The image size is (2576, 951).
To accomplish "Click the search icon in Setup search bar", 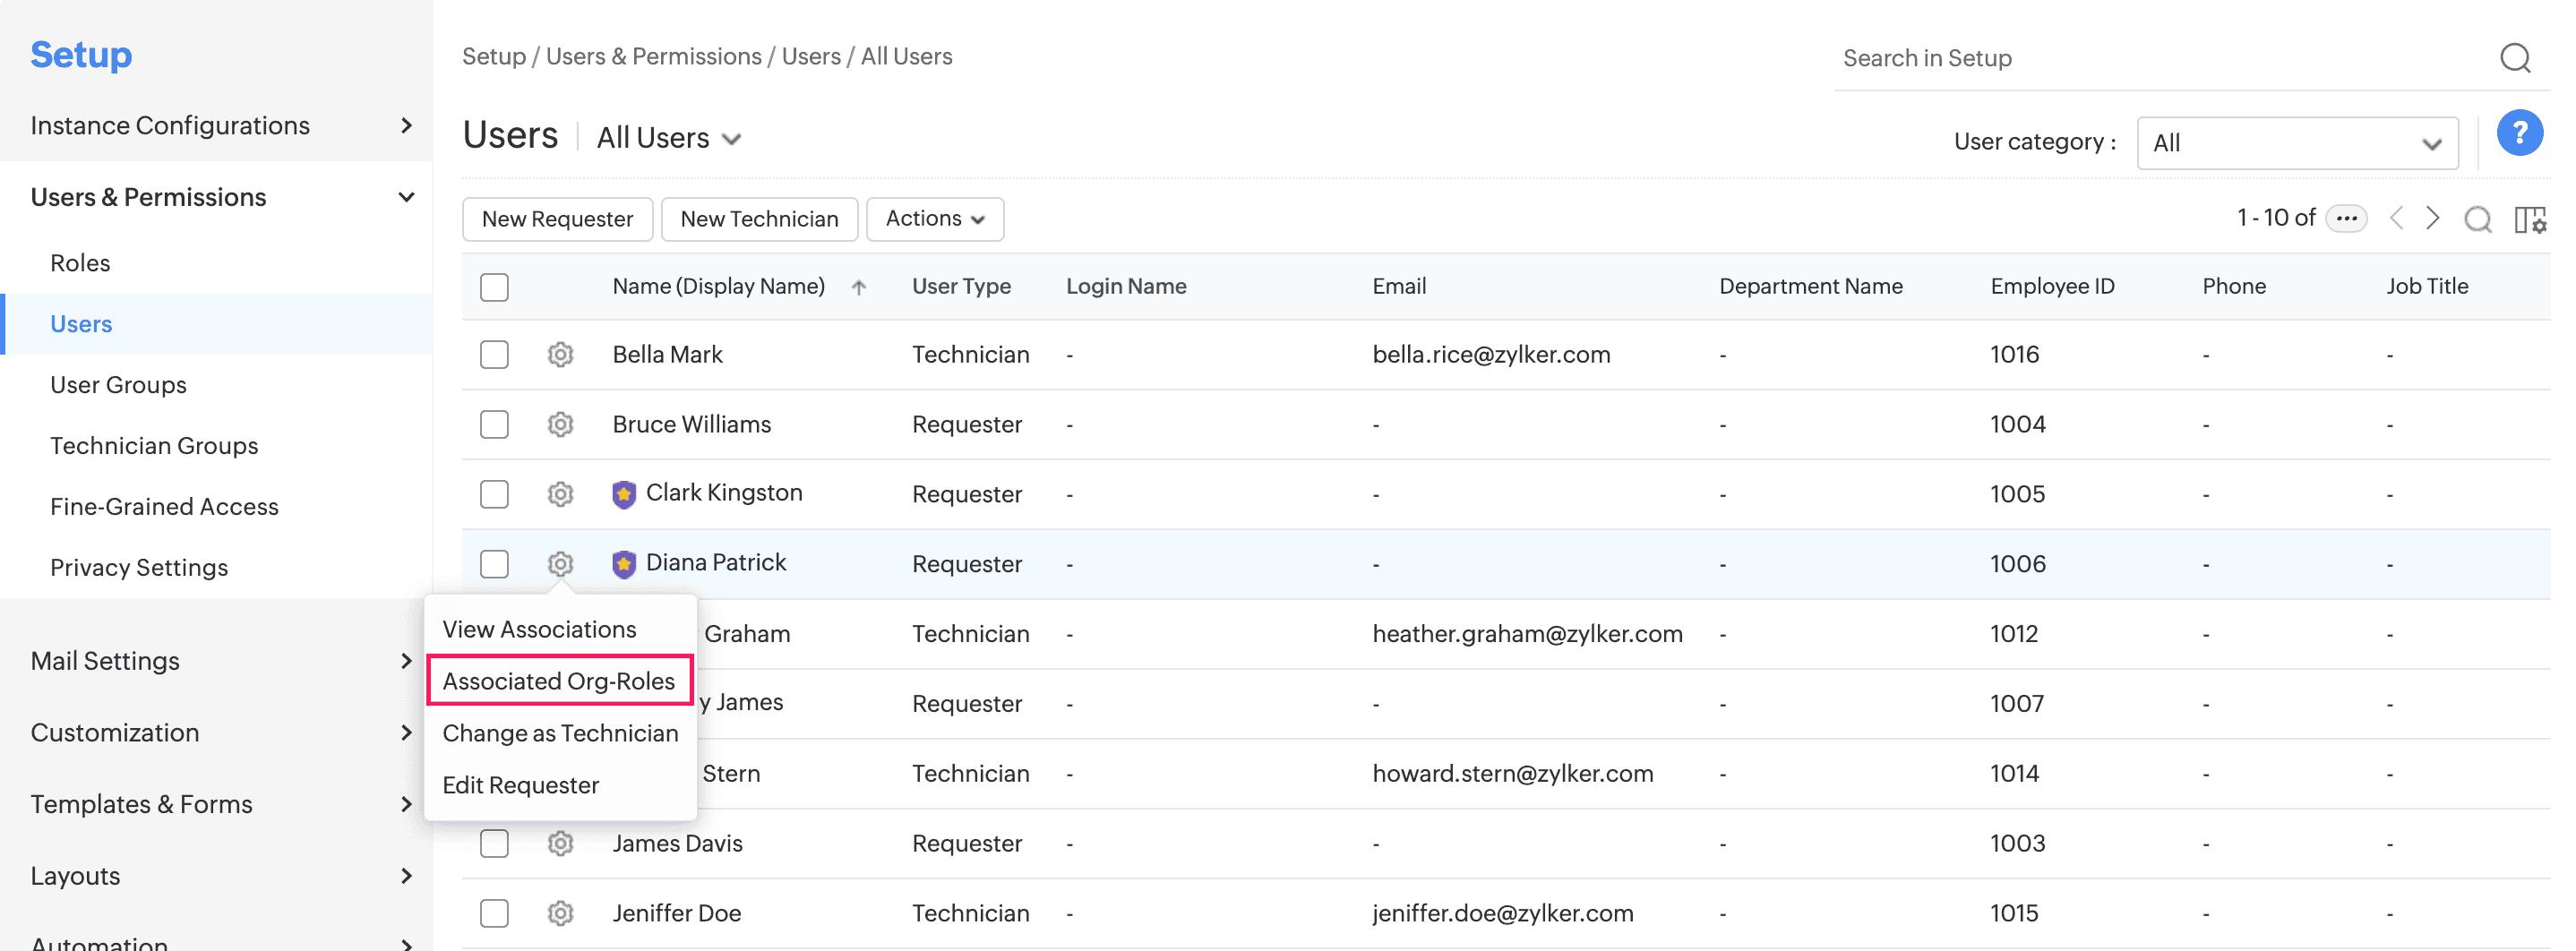I will [x=2514, y=58].
